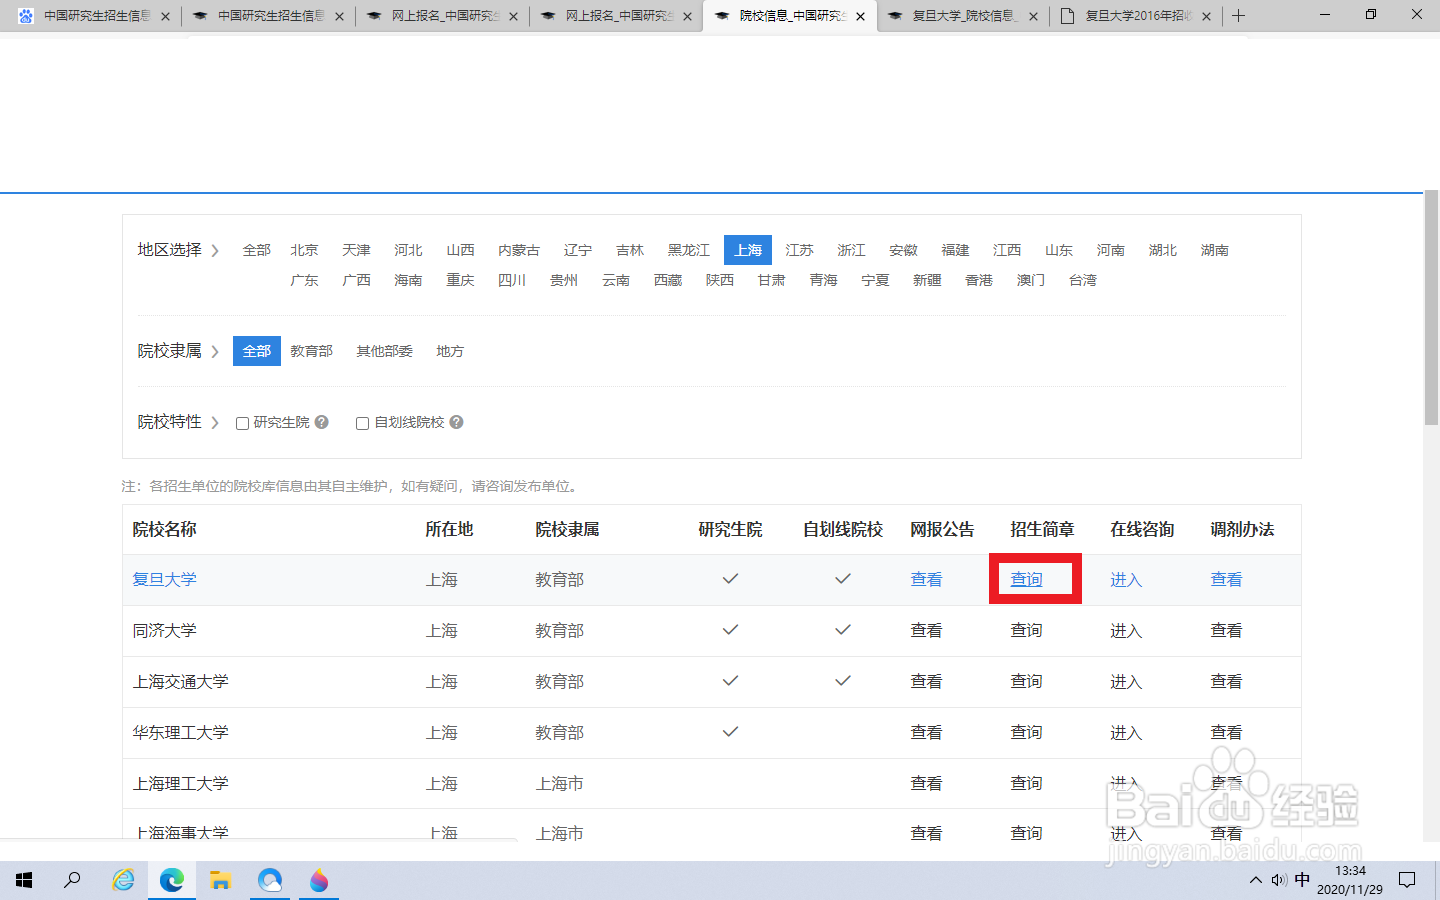This screenshot has width=1440, height=900.
Task: Open the volume control in system tray
Action: point(1279,880)
